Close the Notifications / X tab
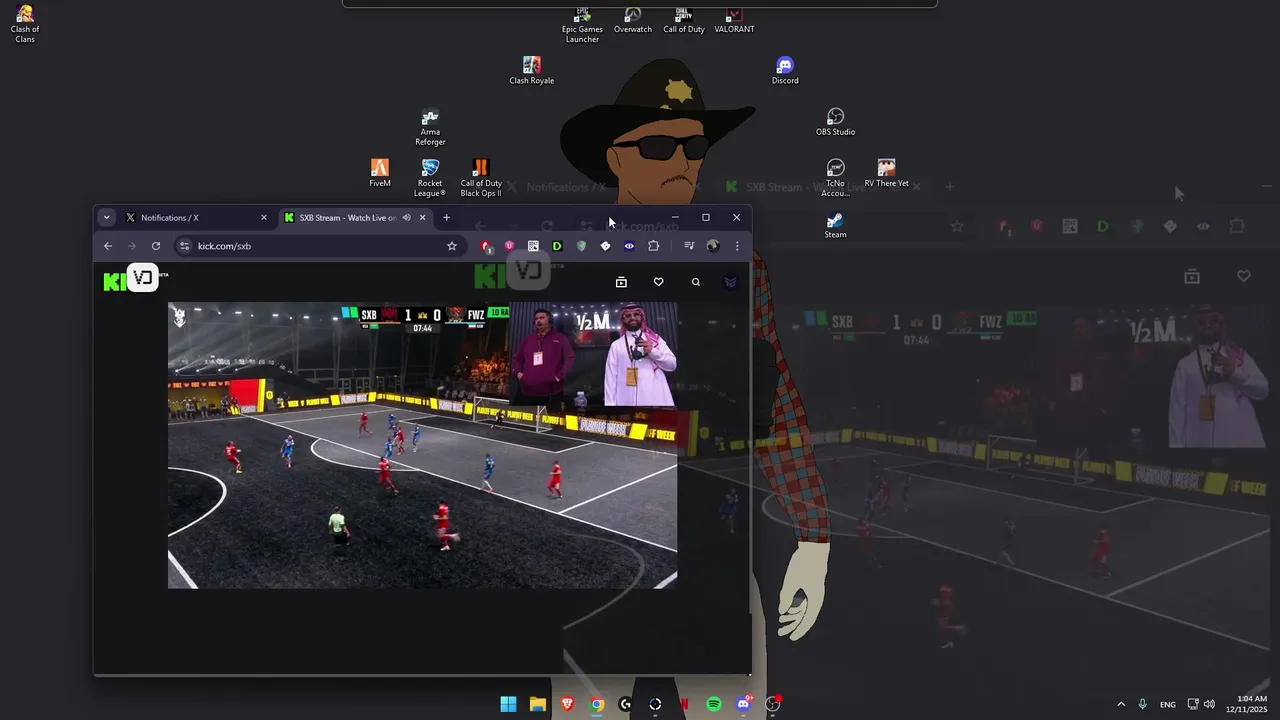Image resolution: width=1280 pixels, height=720 pixels. pos(264,217)
